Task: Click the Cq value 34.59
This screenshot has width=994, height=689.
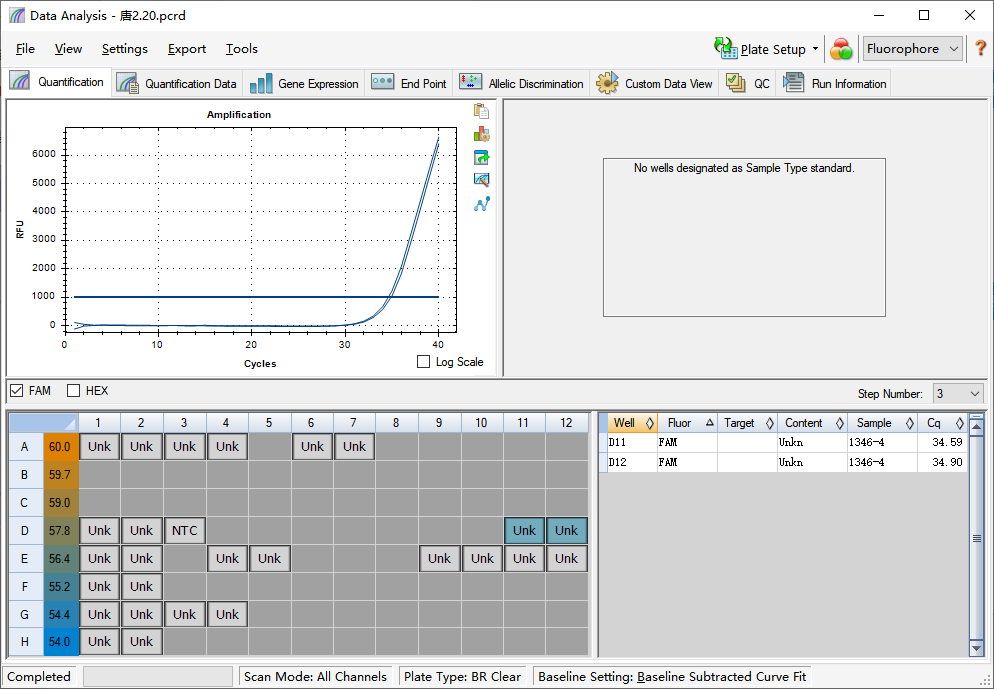Action: coord(947,442)
